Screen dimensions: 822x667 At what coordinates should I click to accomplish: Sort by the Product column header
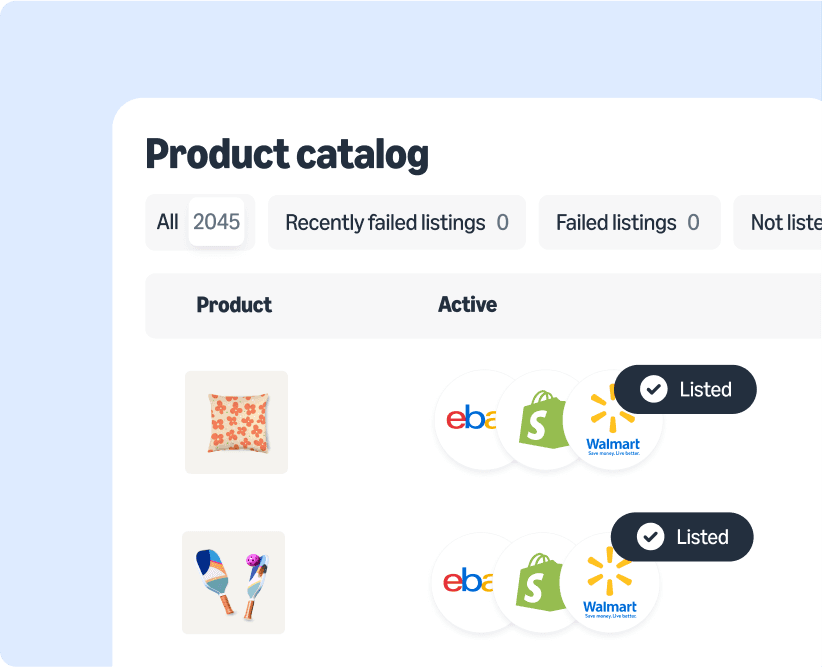(x=234, y=305)
